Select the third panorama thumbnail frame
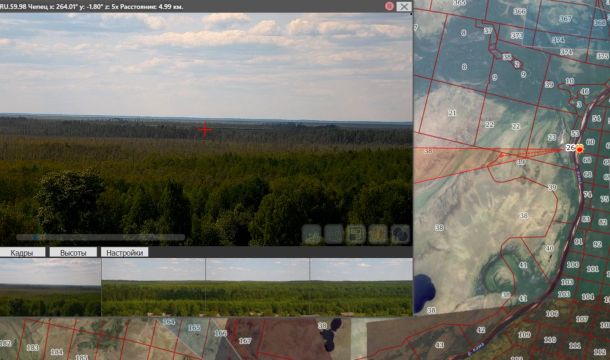Image resolution: width=610 pixels, height=360 pixels. tap(258, 287)
